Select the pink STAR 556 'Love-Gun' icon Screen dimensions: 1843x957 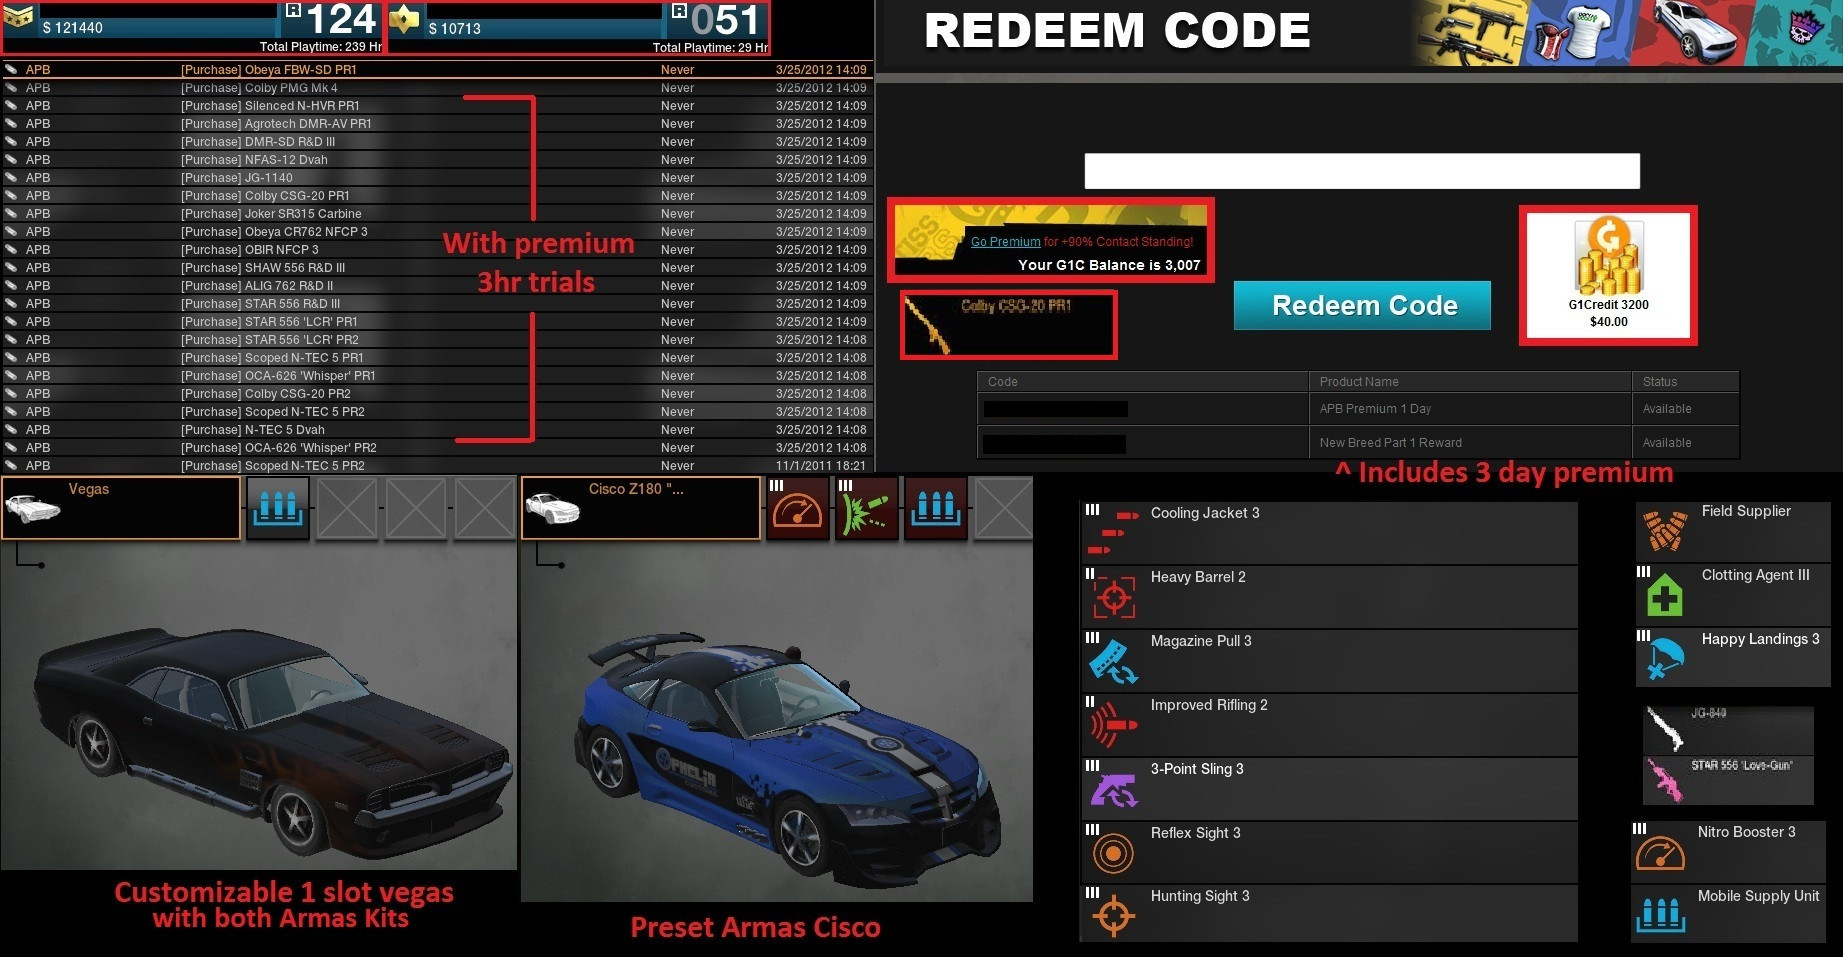coord(1666,780)
